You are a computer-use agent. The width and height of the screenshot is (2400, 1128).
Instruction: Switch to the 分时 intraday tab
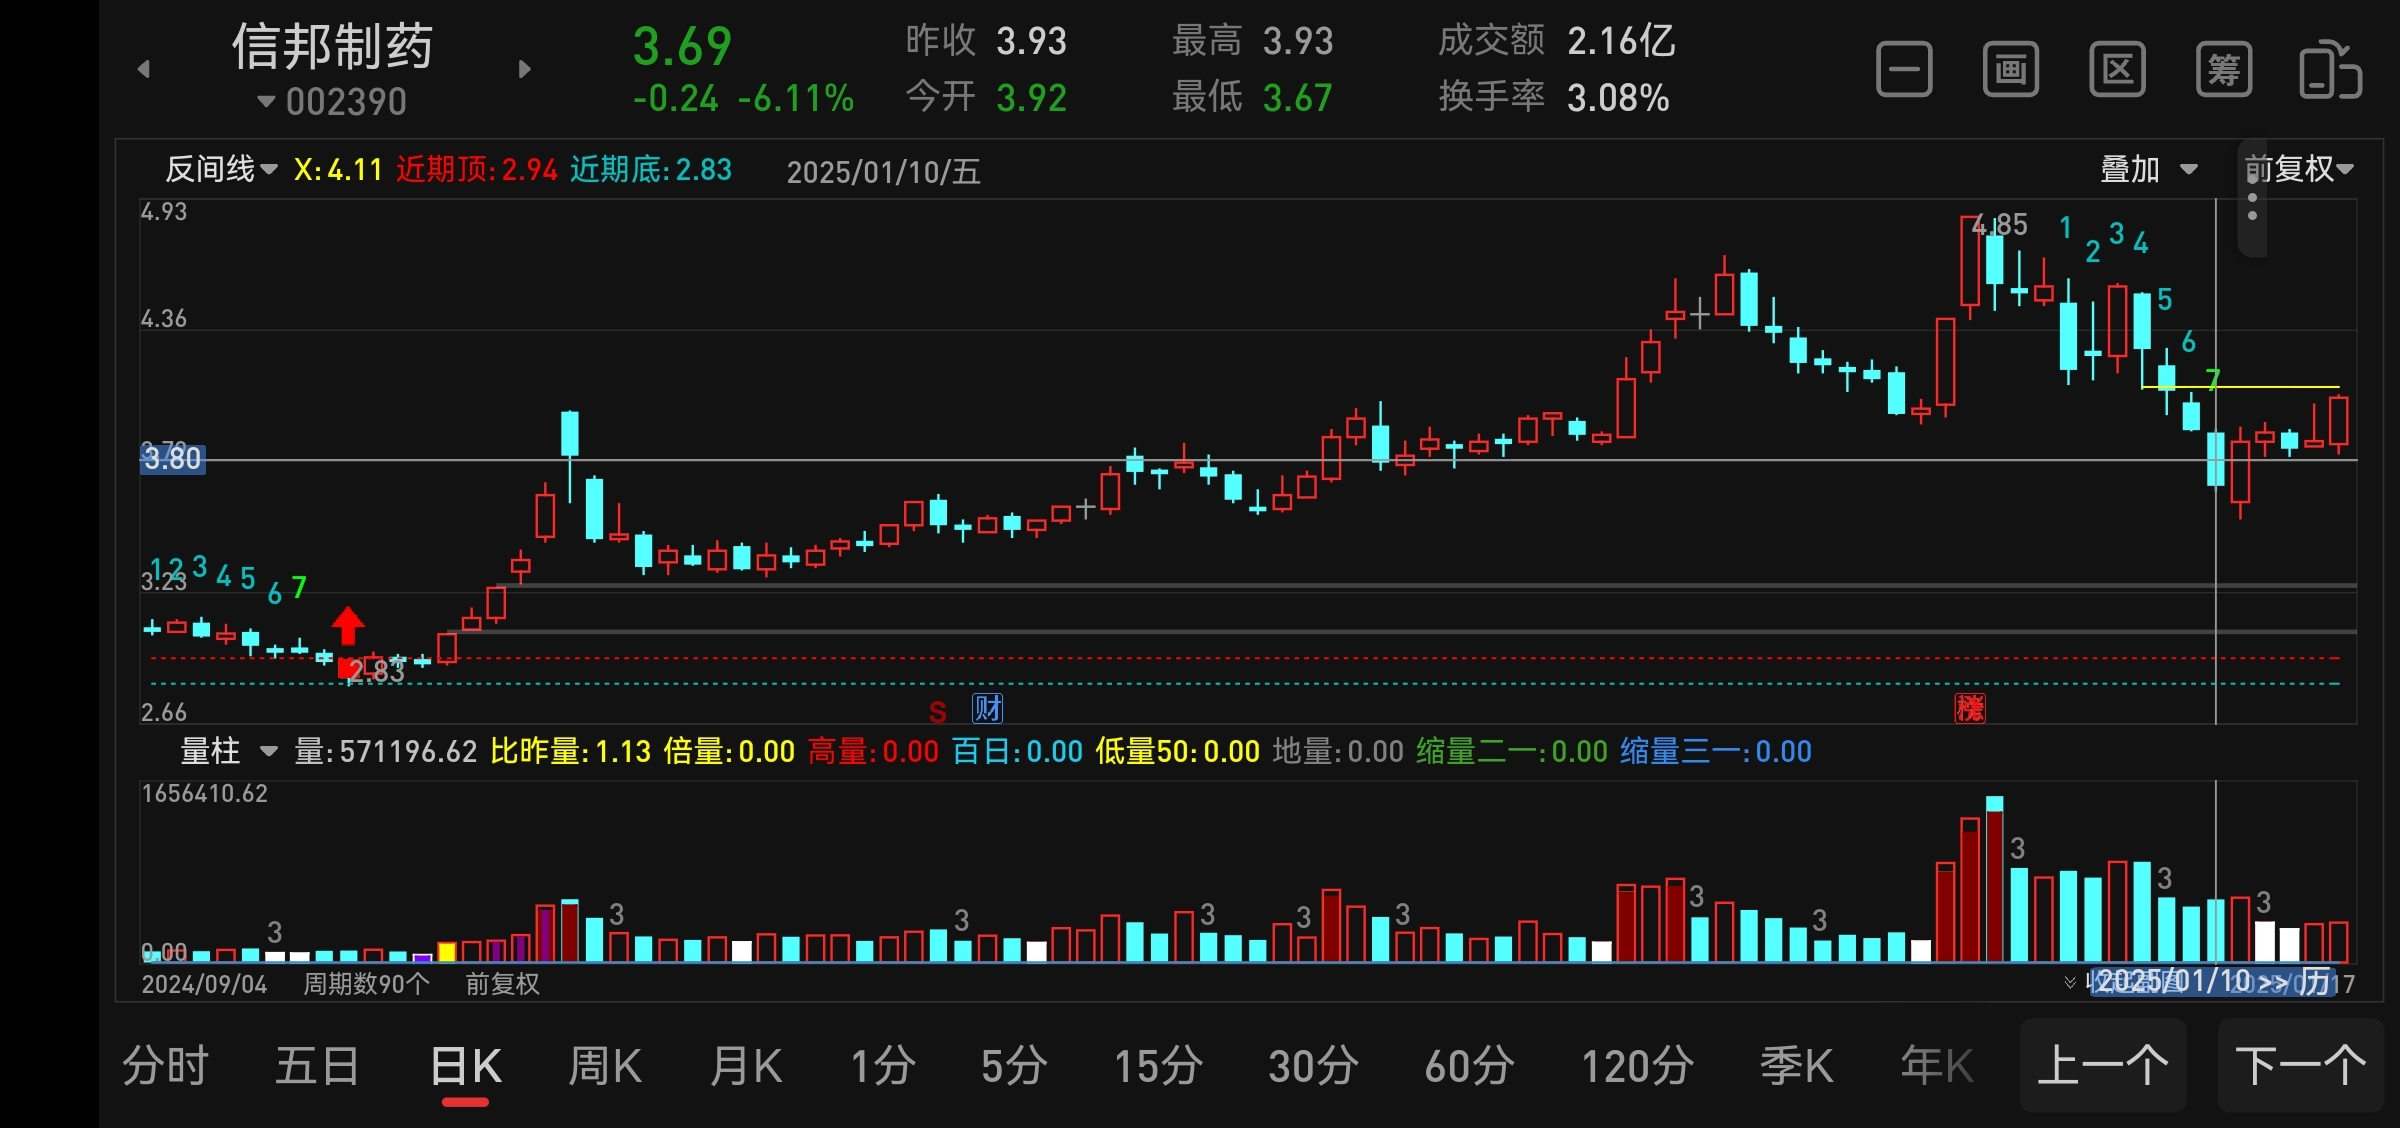click(x=165, y=1066)
